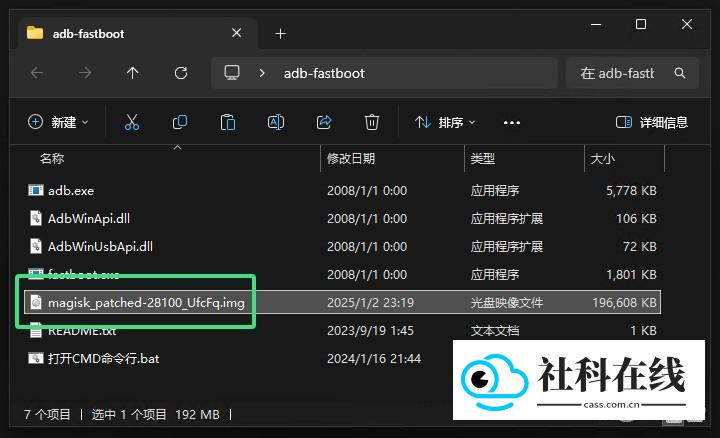Click 选中 1 个项目 192 MB status text
The width and height of the screenshot is (720, 438).
pyautogui.click(x=155, y=415)
